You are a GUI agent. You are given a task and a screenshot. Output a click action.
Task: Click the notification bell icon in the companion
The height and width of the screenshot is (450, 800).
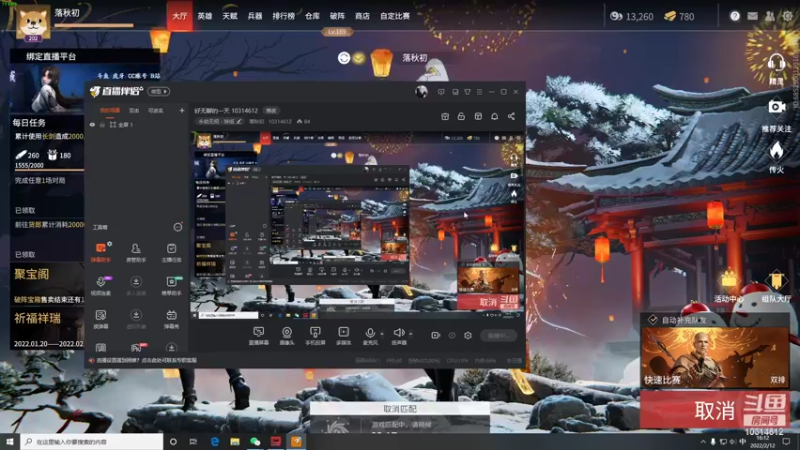[494, 116]
